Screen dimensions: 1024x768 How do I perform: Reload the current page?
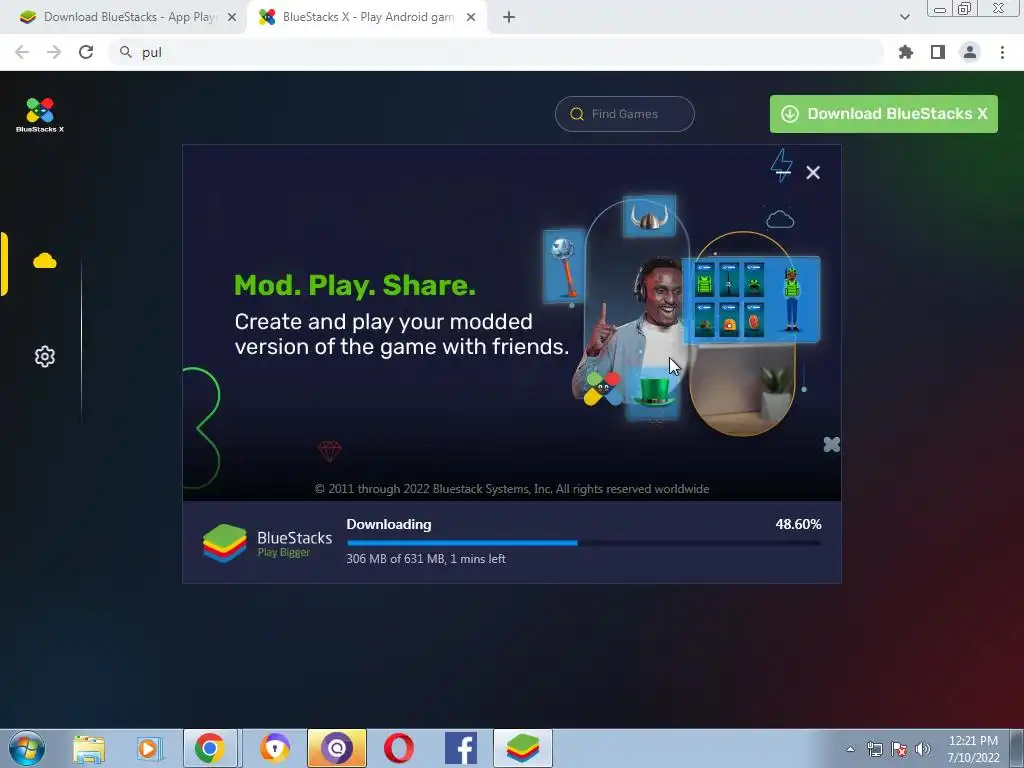[x=86, y=52]
